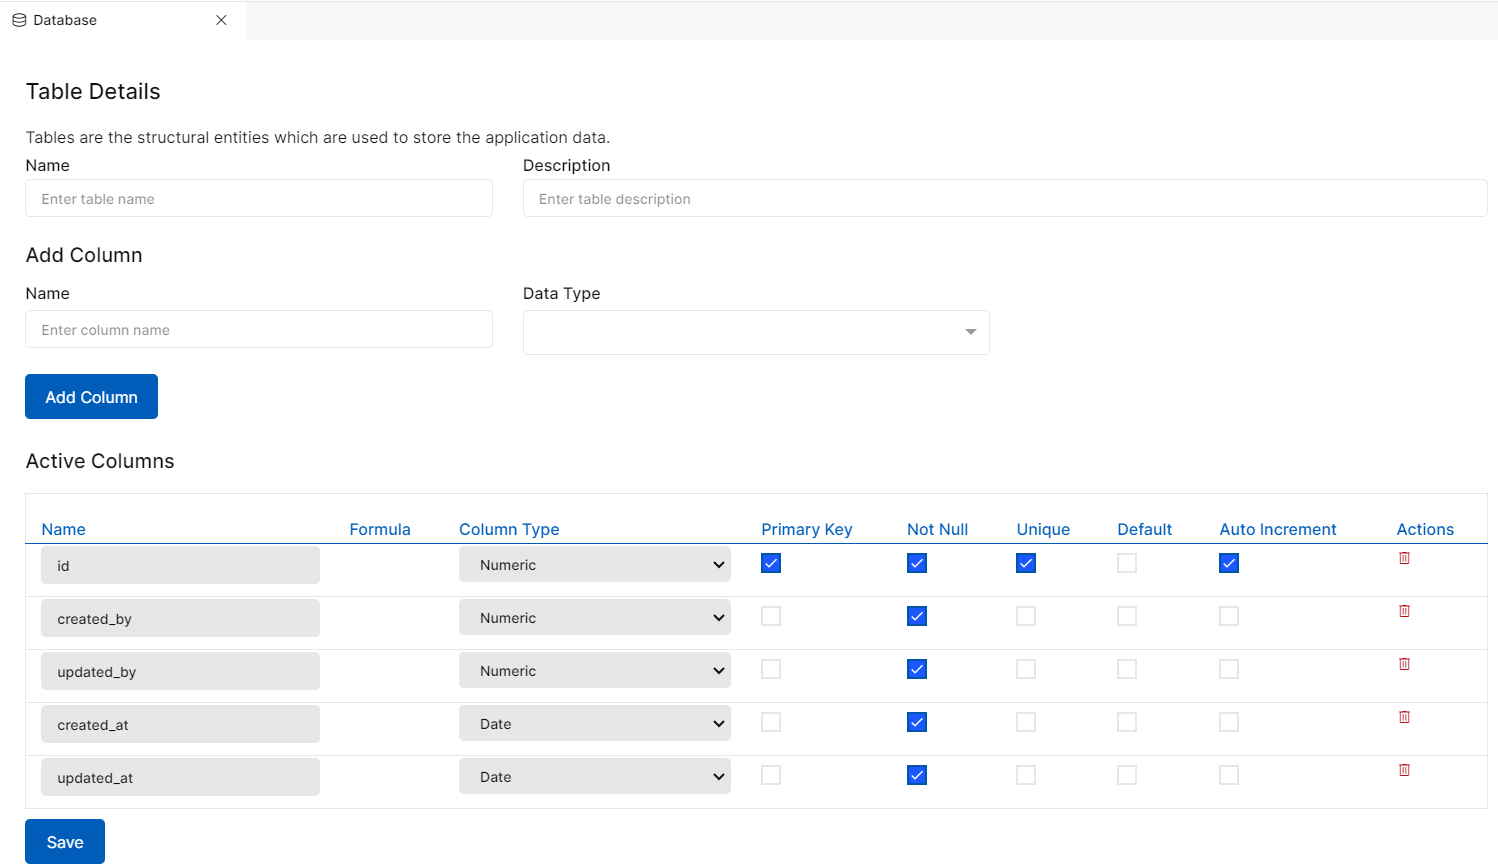The width and height of the screenshot is (1498, 867).
Task: Uncheck Not Null for the id column
Action: pos(917,563)
